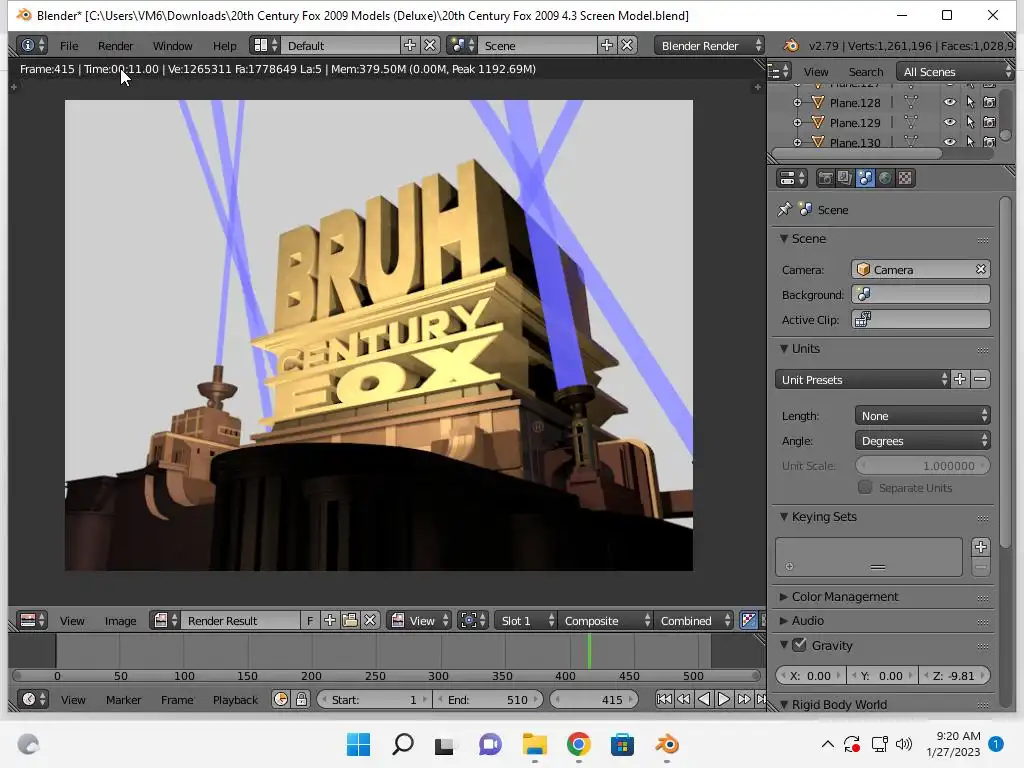1024x768 pixels.
Task: Add a keying set with plus button
Action: (x=980, y=547)
